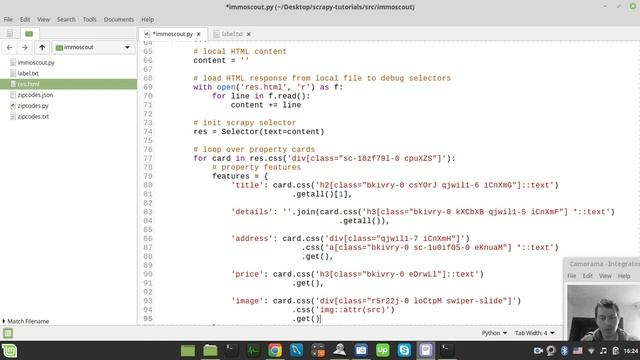This screenshot has height=360, width=640.
Task: Click the Camorama webcam preview image
Action: click(x=603, y=313)
